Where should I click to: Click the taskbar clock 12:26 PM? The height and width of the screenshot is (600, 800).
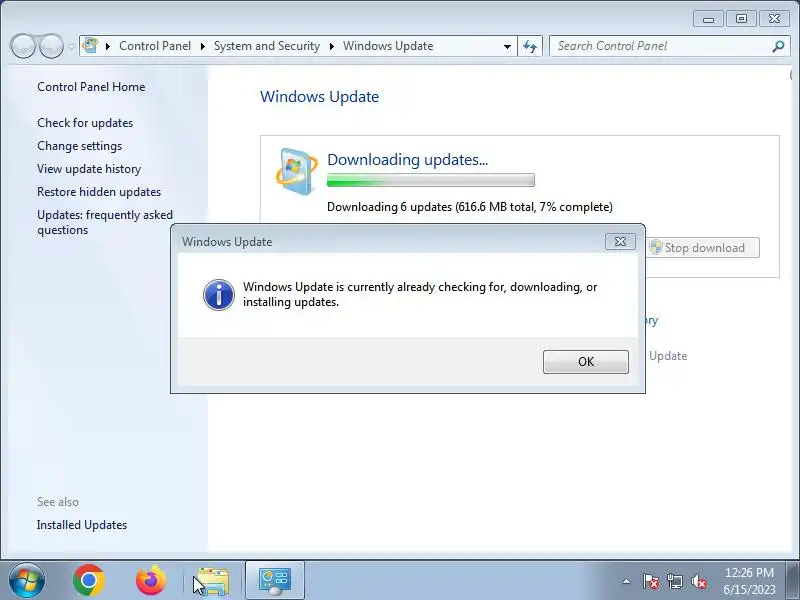749,581
